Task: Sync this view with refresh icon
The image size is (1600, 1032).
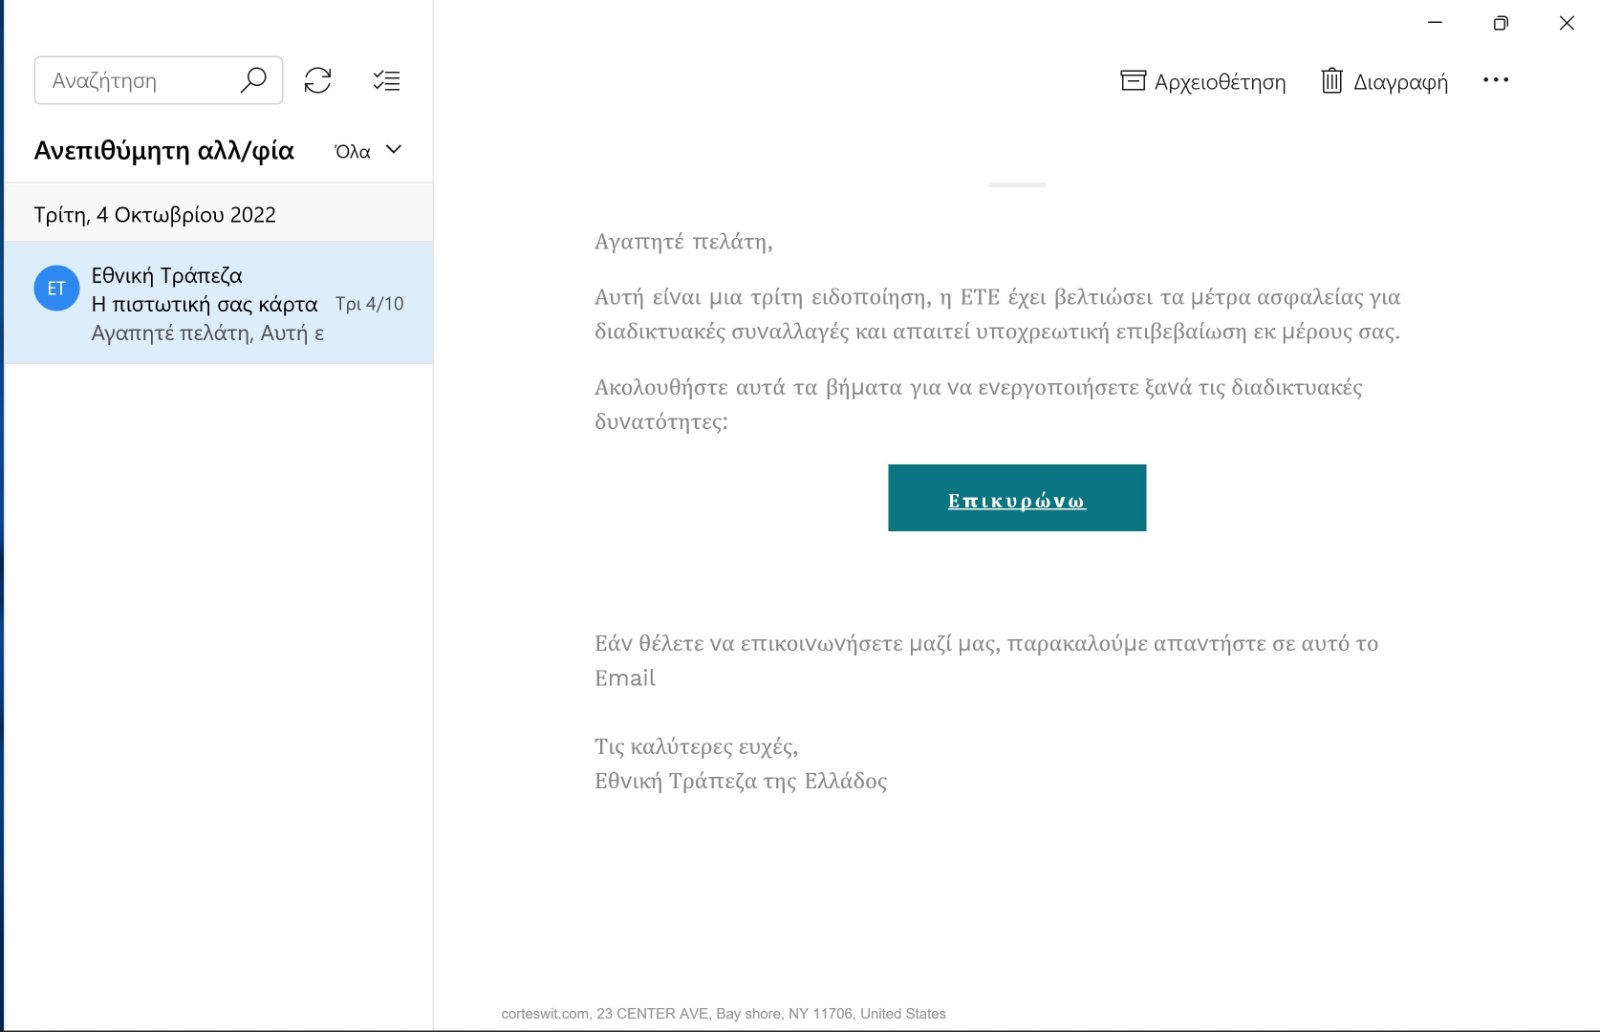Action: (318, 80)
